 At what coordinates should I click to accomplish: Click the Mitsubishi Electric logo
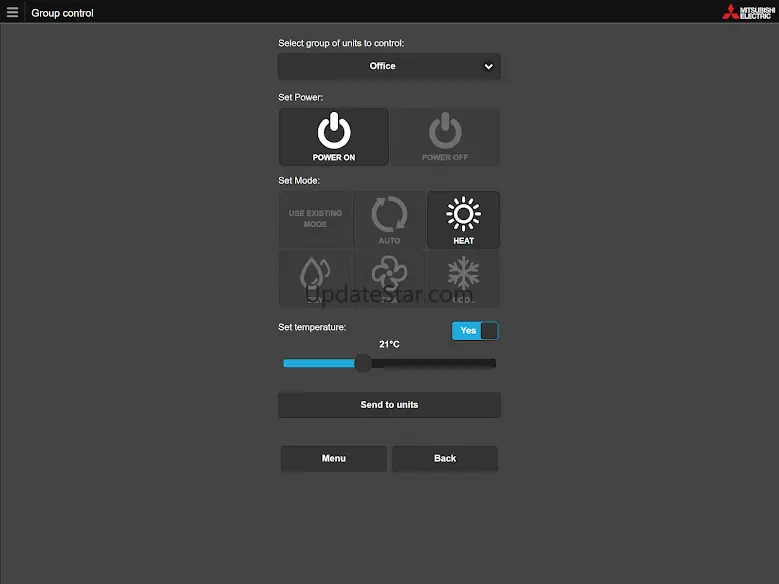tap(748, 12)
